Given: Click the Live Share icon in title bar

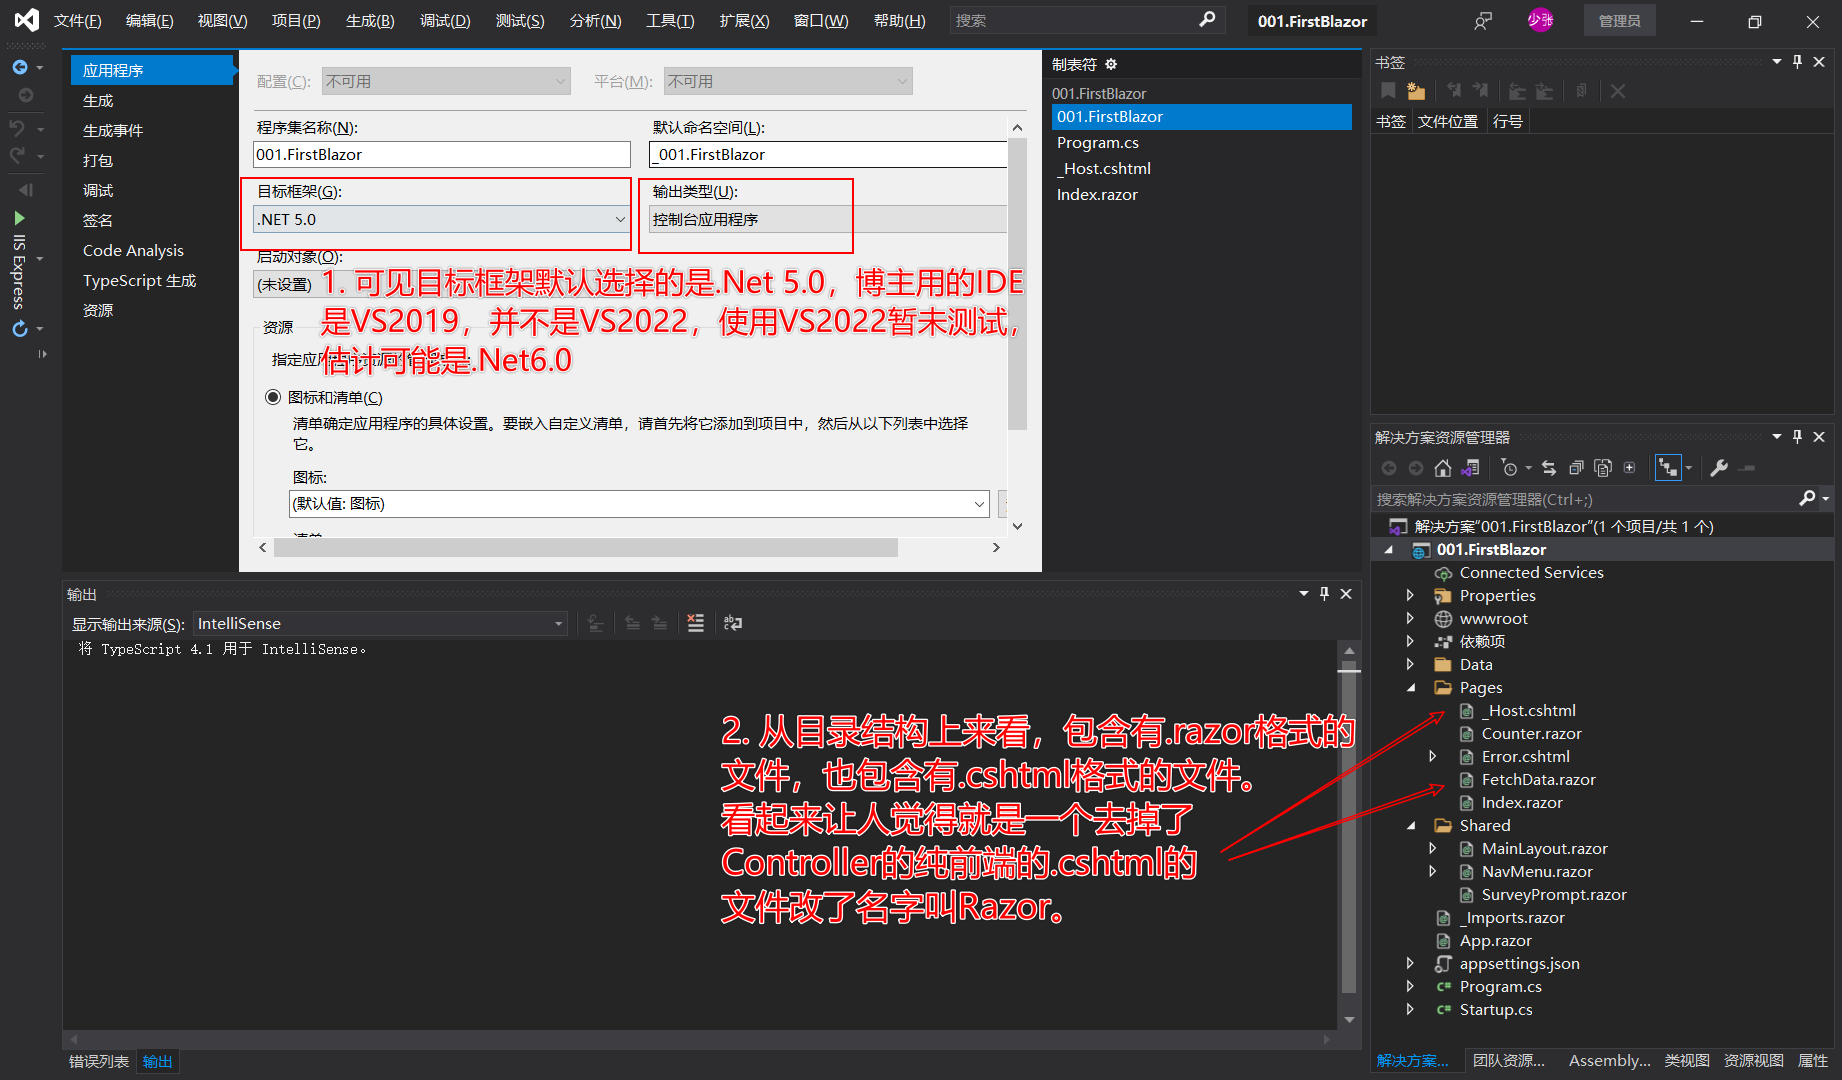Looking at the screenshot, I should point(1483,21).
